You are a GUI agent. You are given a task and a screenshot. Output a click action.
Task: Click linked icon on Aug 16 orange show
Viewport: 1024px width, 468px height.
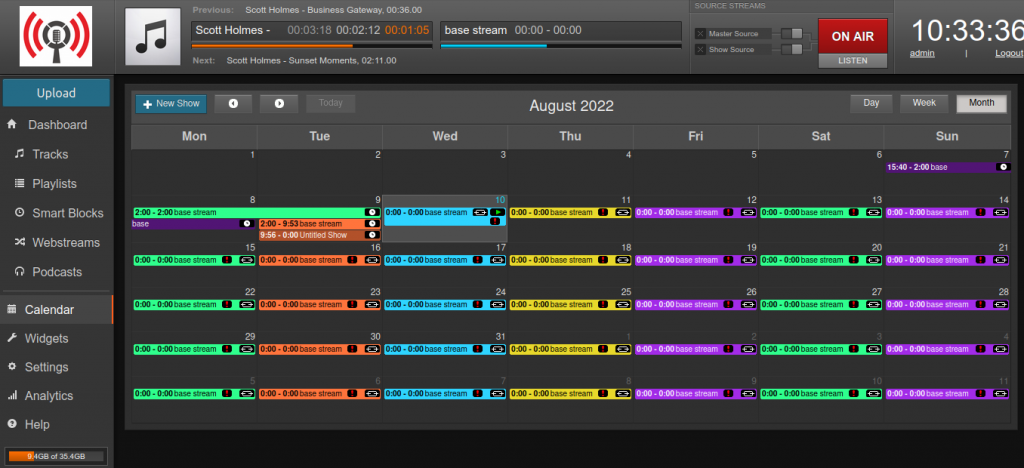372,260
